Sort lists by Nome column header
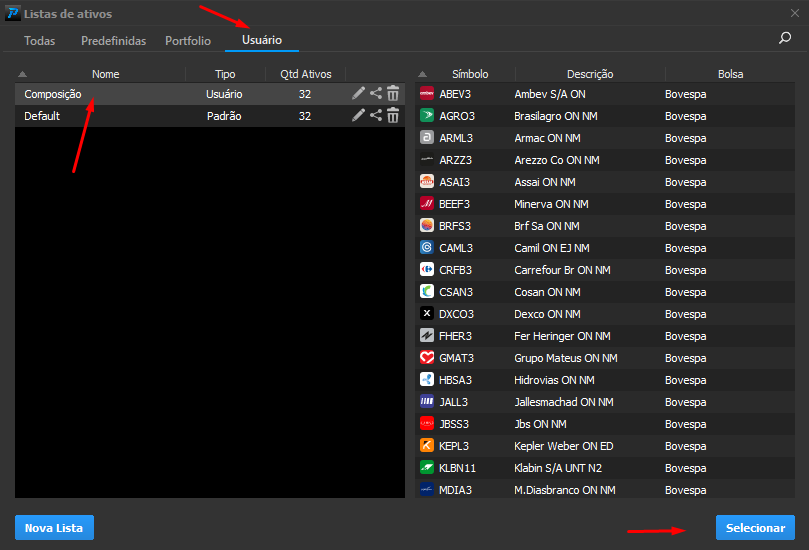The width and height of the screenshot is (809, 550). pyautogui.click(x=105, y=74)
